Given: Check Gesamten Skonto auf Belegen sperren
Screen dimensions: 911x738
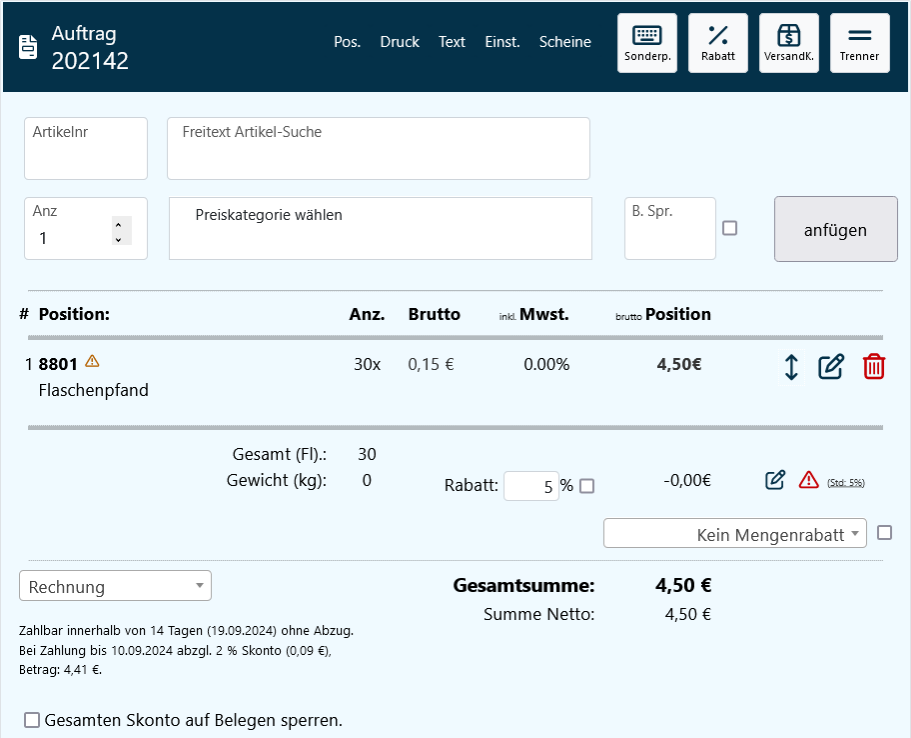Looking at the screenshot, I should [33, 720].
